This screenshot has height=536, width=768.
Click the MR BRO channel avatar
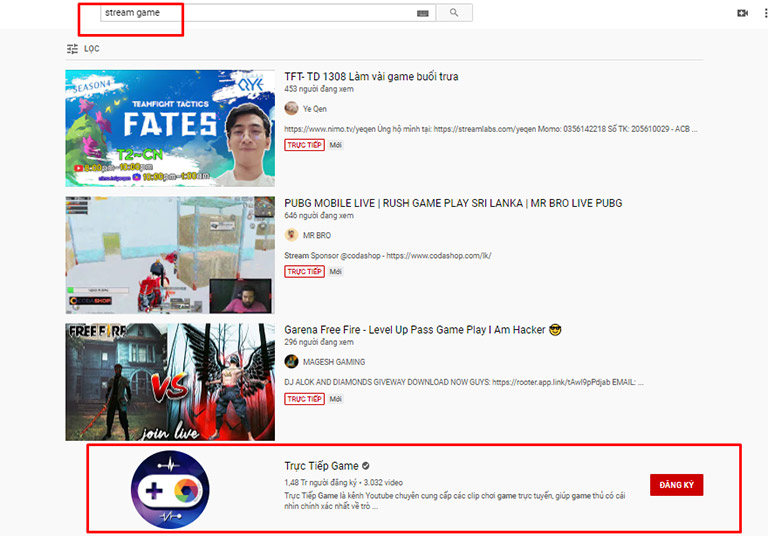coord(291,235)
